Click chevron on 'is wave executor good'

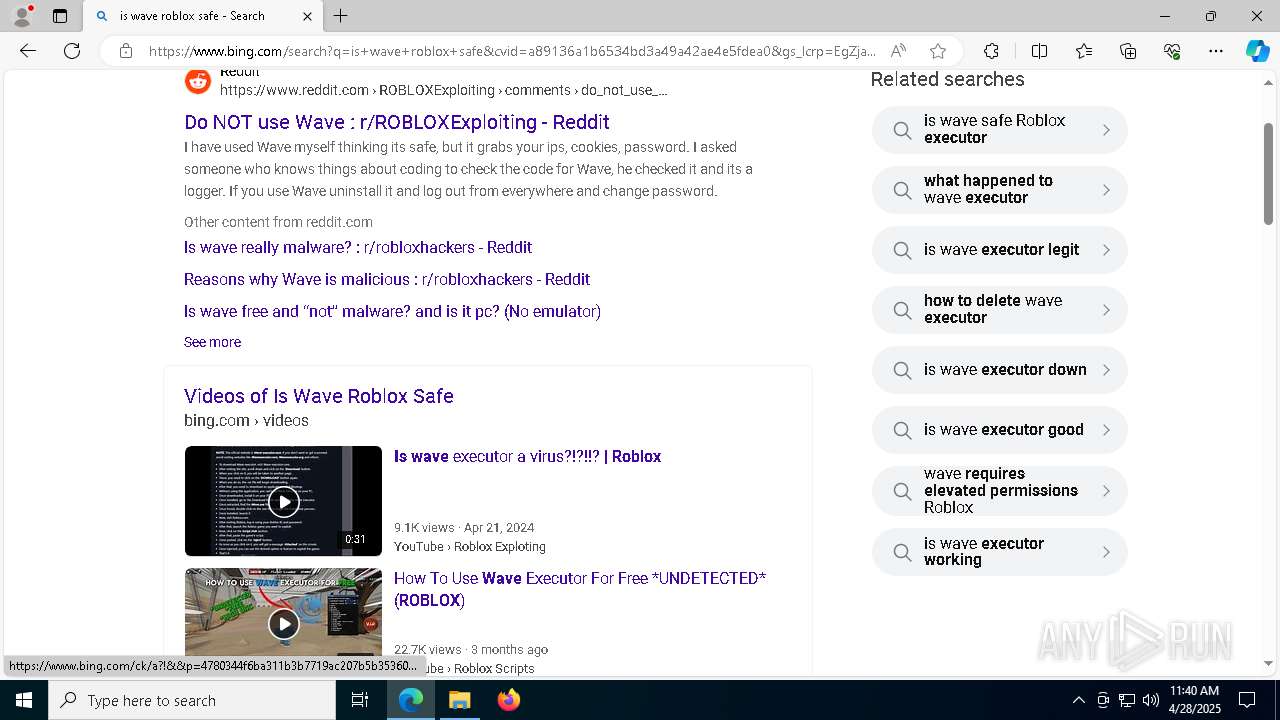pyautogui.click(x=1106, y=430)
